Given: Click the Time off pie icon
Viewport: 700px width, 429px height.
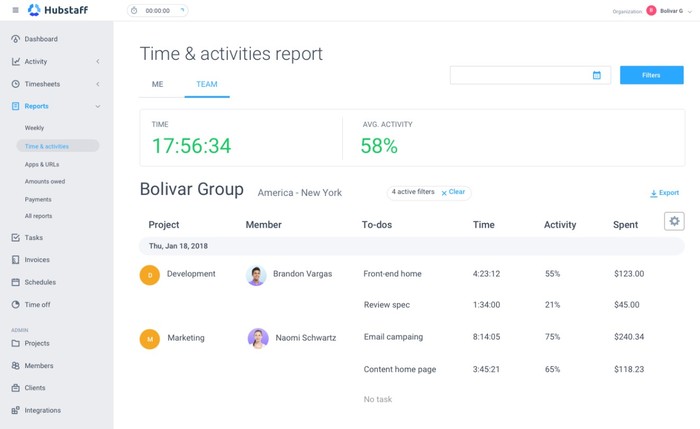Looking at the screenshot, I should pyautogui.click(x=16, y=304).
